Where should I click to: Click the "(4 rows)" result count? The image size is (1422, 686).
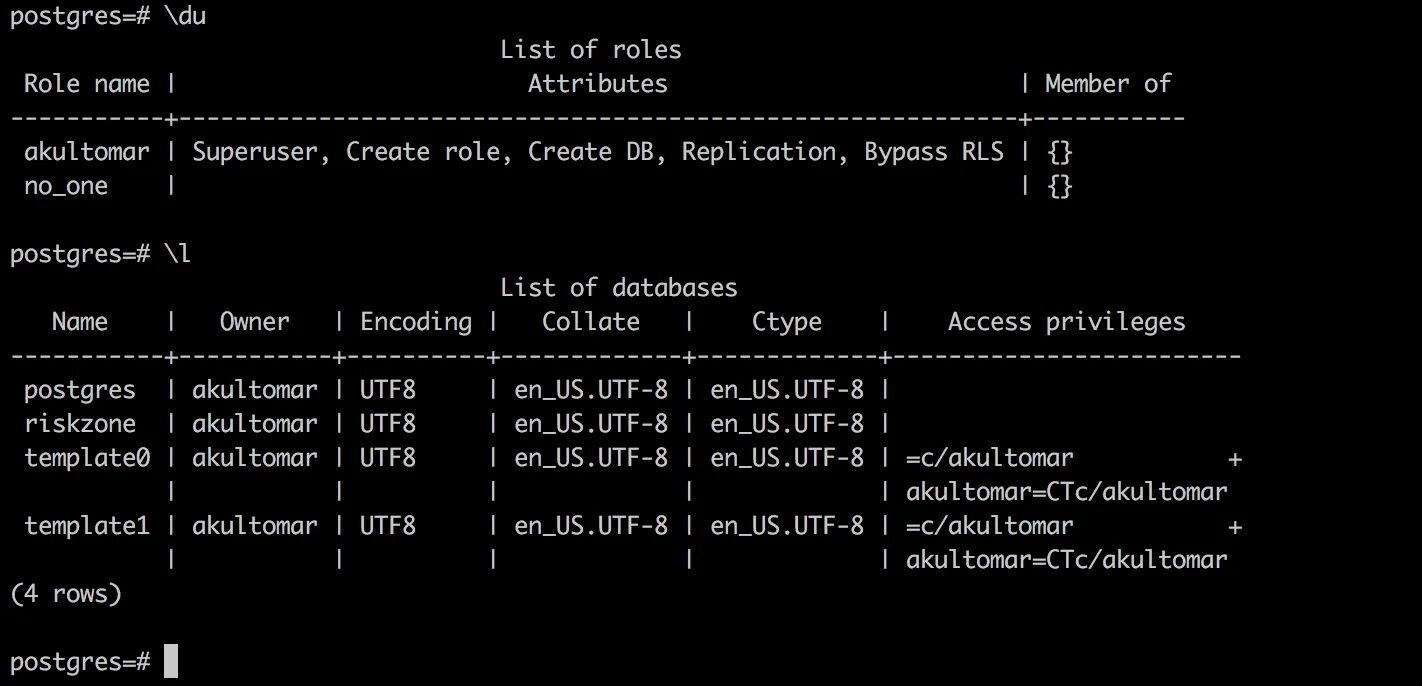[x=65, y=594]
